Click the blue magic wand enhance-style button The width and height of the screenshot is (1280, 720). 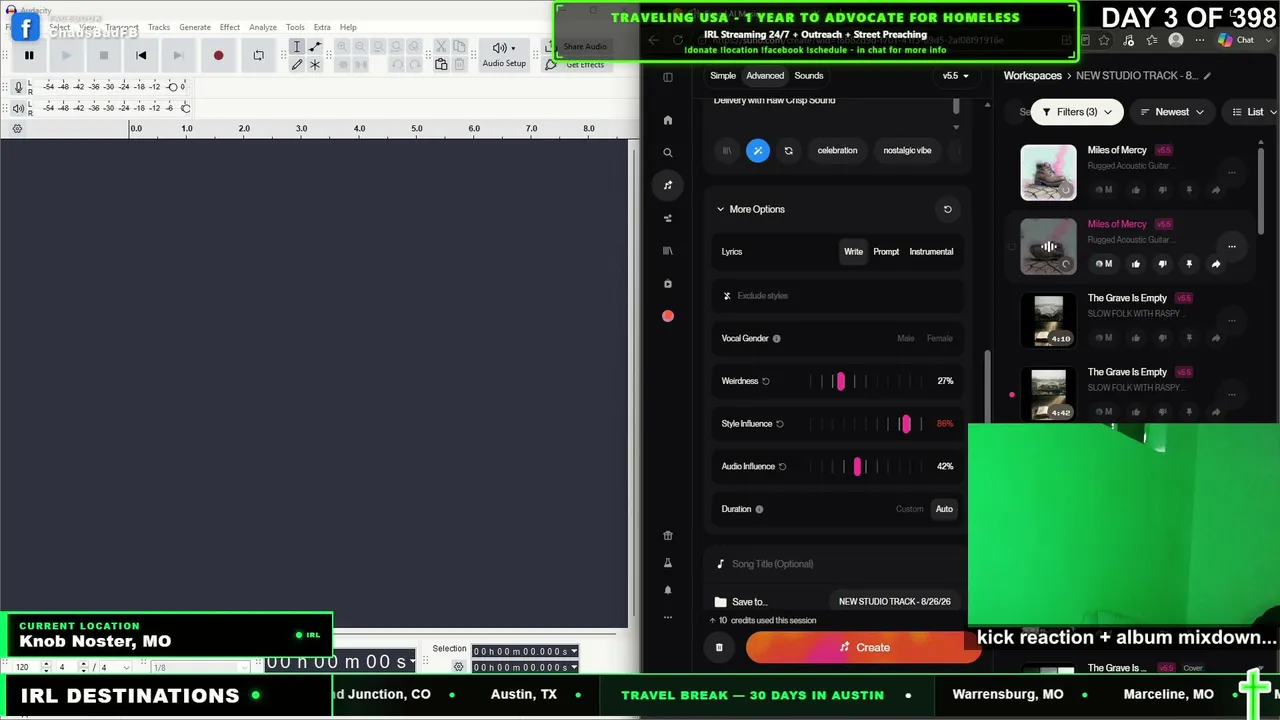[758, 151]
